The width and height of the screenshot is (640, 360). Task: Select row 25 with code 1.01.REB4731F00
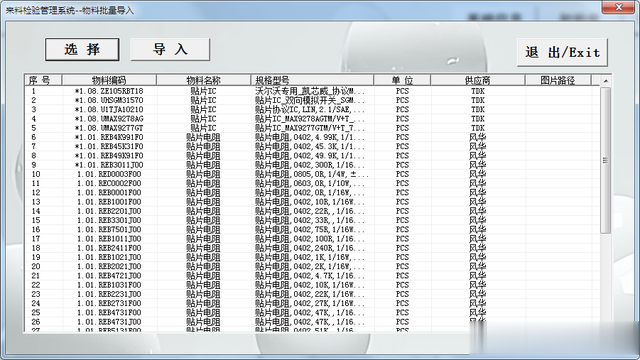pos(312,312)
